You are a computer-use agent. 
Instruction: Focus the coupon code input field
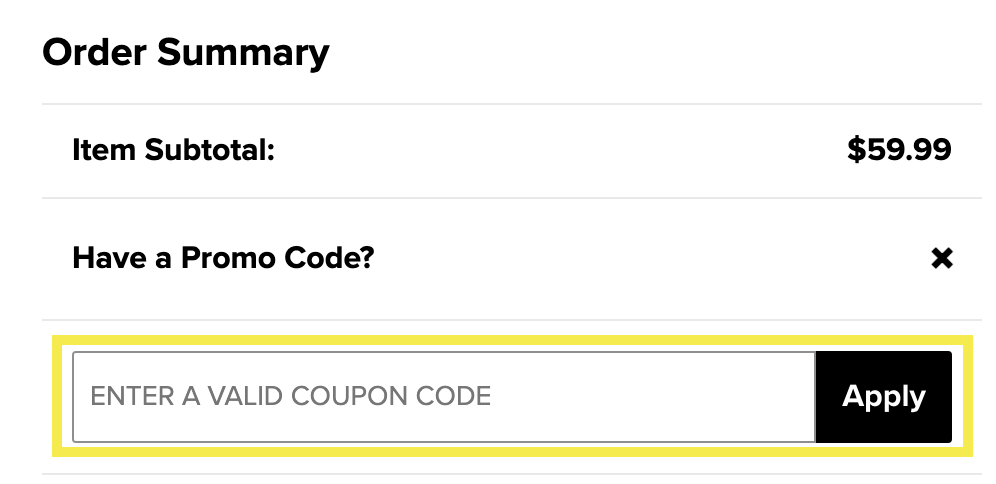tap(444, 397)
